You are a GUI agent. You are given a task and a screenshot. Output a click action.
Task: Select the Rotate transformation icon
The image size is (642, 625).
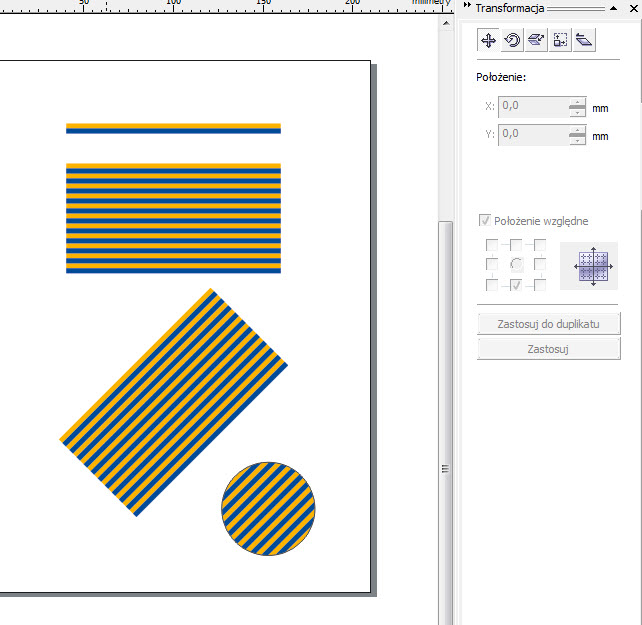tap(512, 40)
